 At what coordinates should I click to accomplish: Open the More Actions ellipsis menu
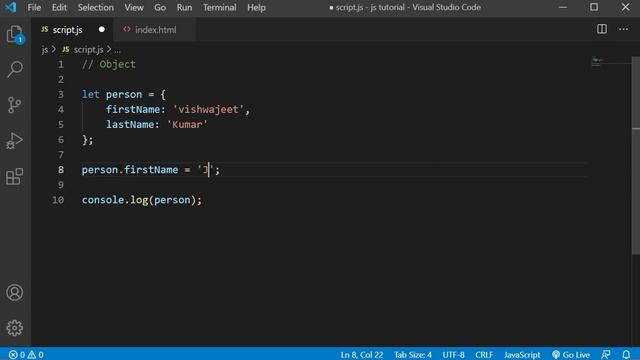[x=623, y=29]
